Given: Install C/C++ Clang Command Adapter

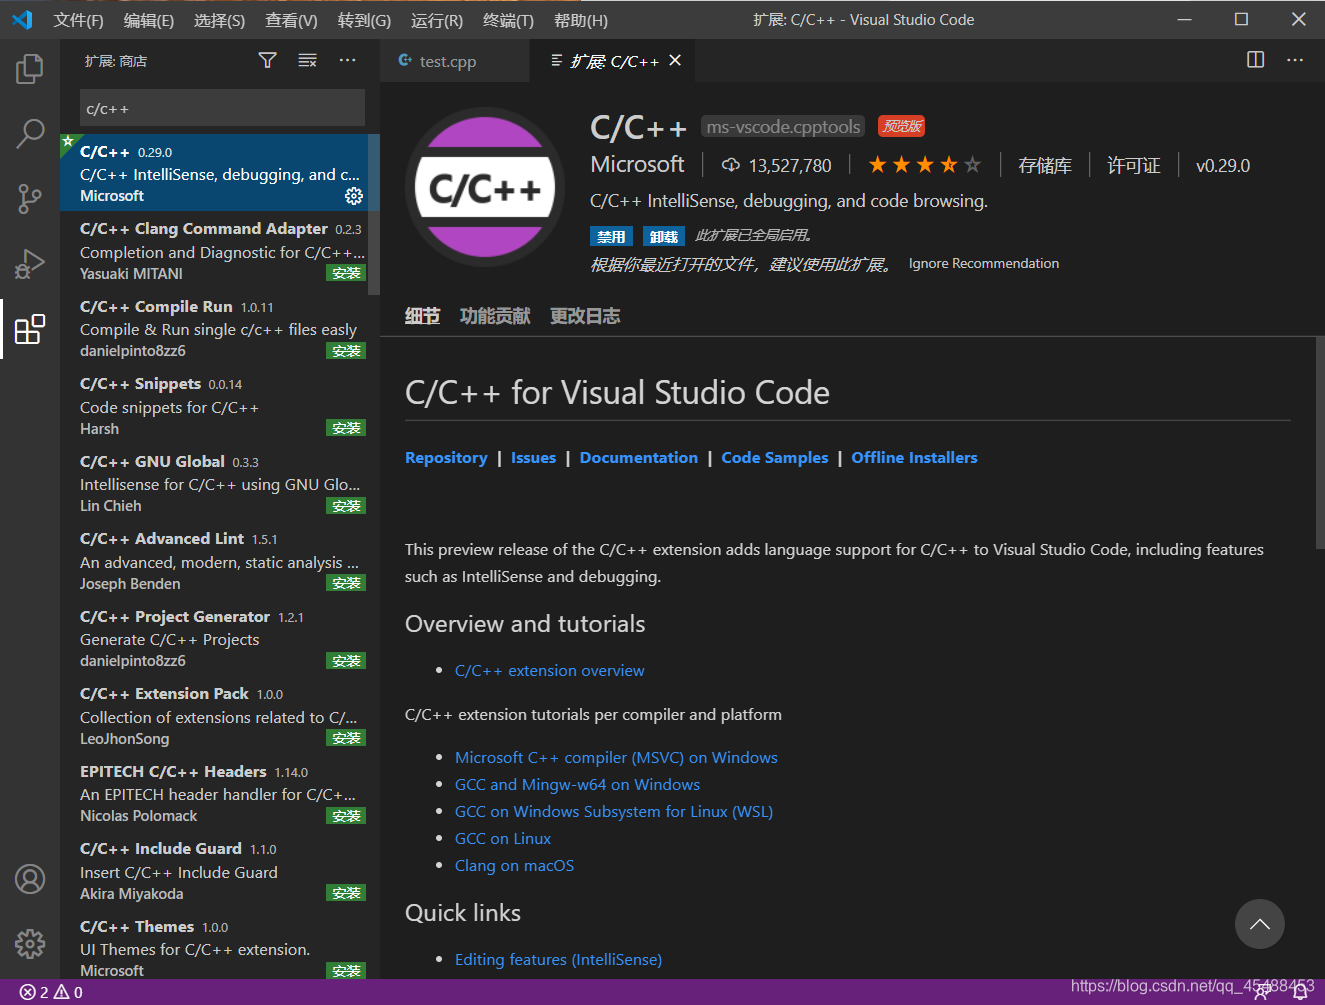Looking at the screenshot, I should point(346,273).
